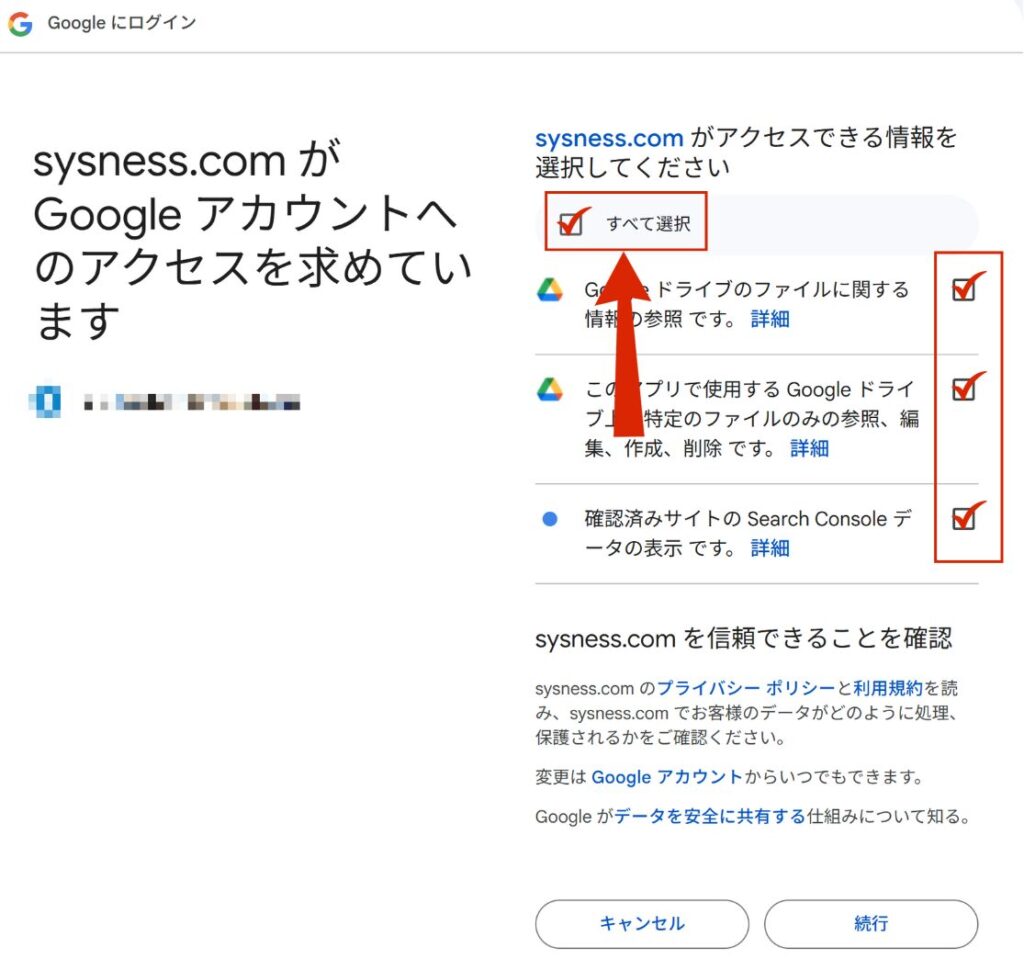Toggle checkbox for 特定のファイルのみの参照、編集、作成、削除
Viewport: 1024px width, 959px height.
coord(963,389)
